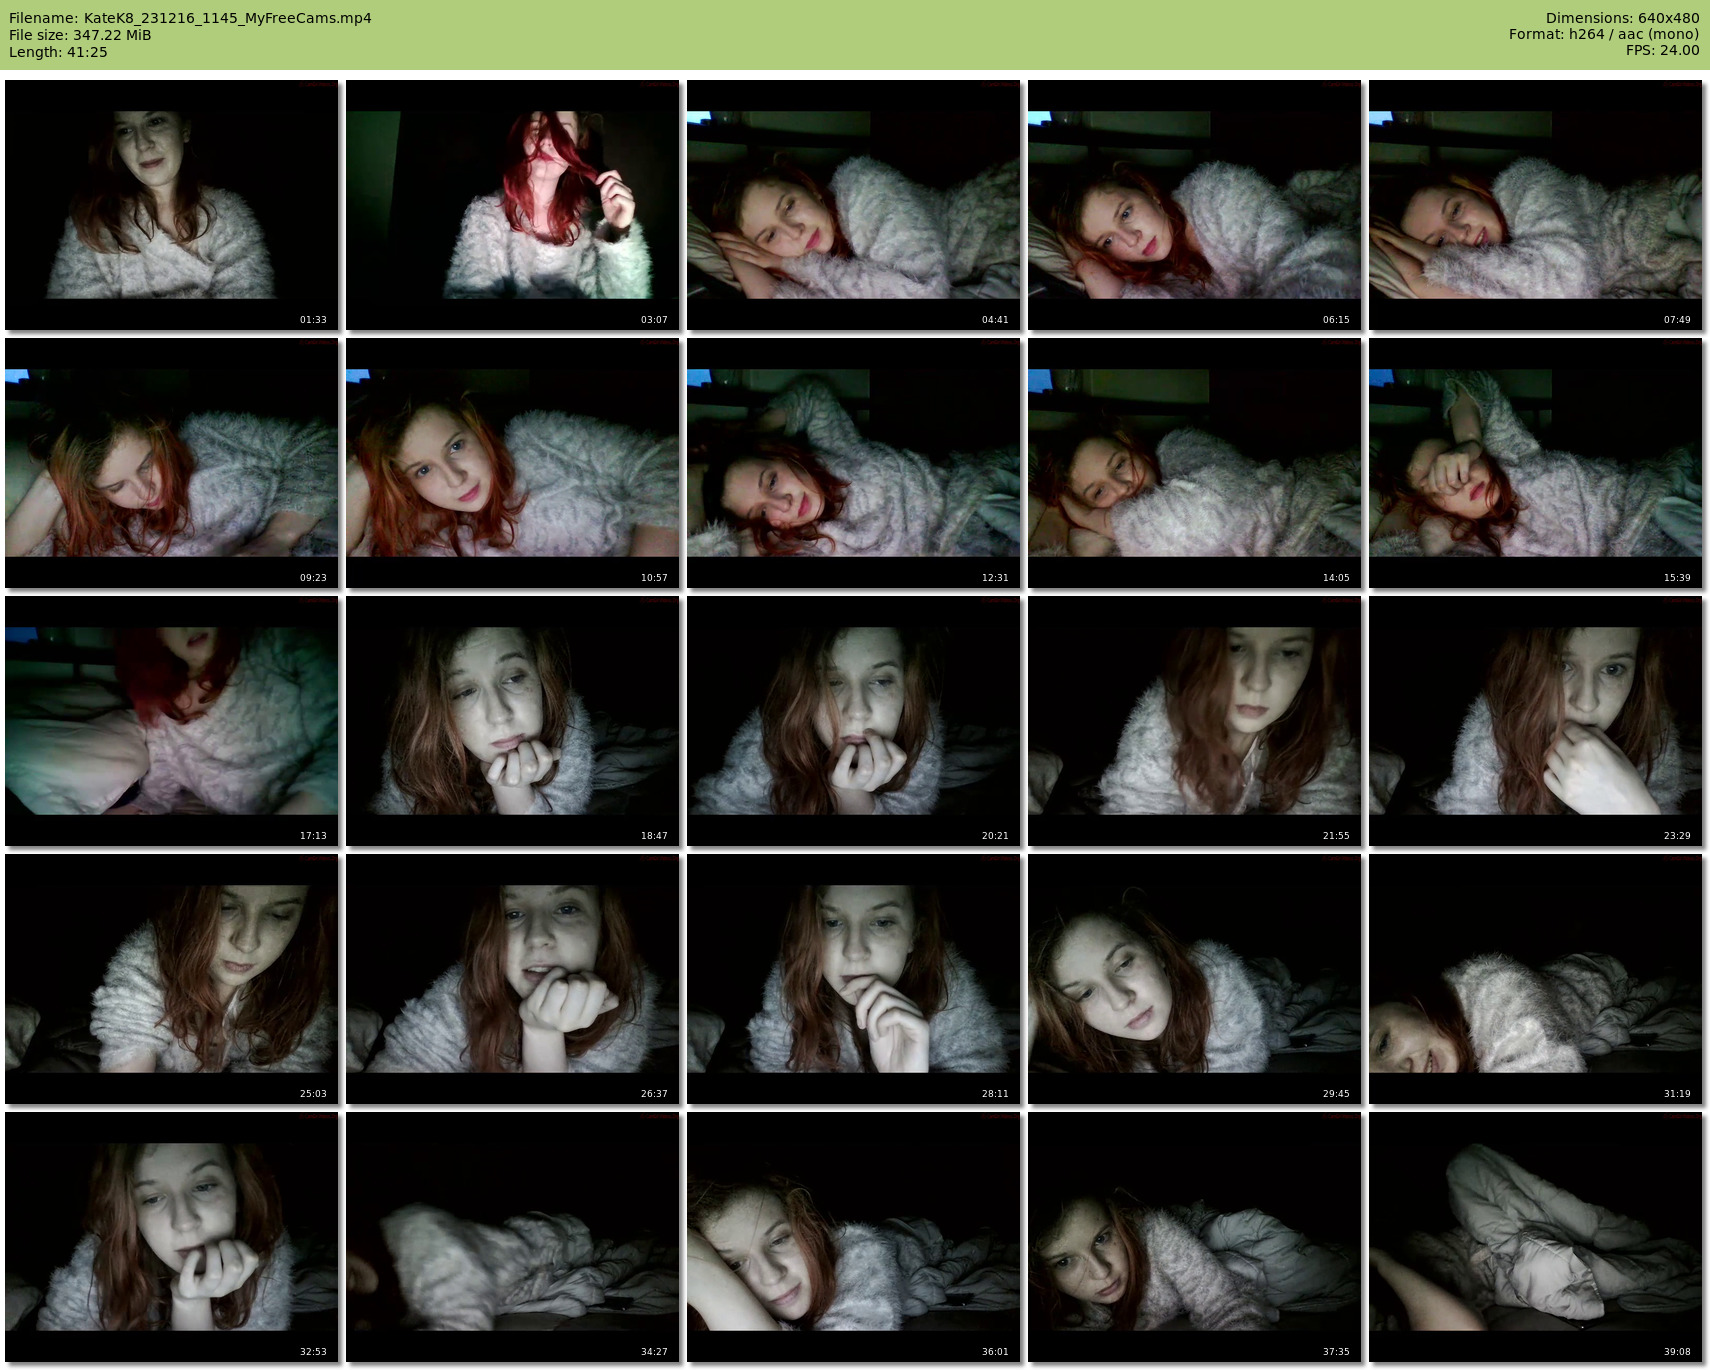The height and width of the screenshot is (1370, 1710).
Task: Click the File size 347.22 MiB line
Action: (x=80, y=35)
